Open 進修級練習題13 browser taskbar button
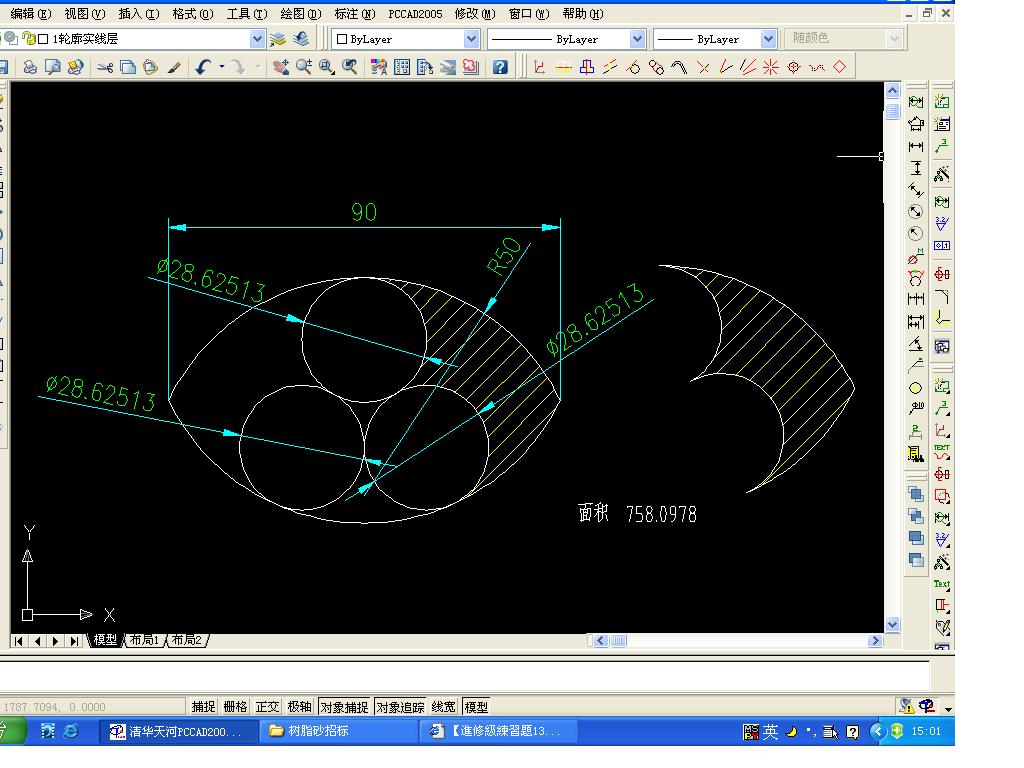The image size is (1024, 768). pos(498,731)
